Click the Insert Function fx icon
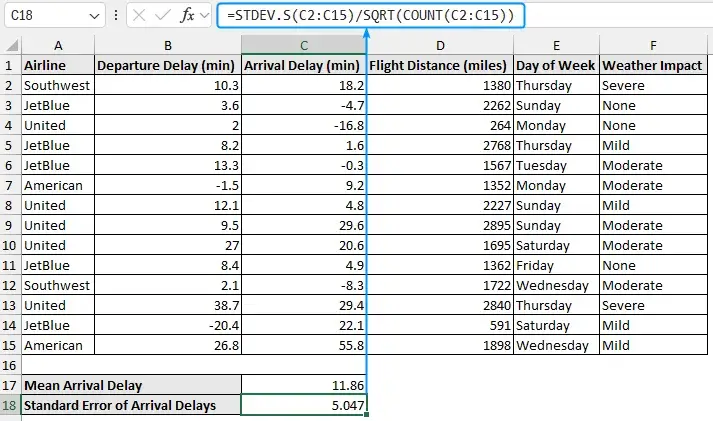This screenshot has height=421, width=713. (187, 15)
